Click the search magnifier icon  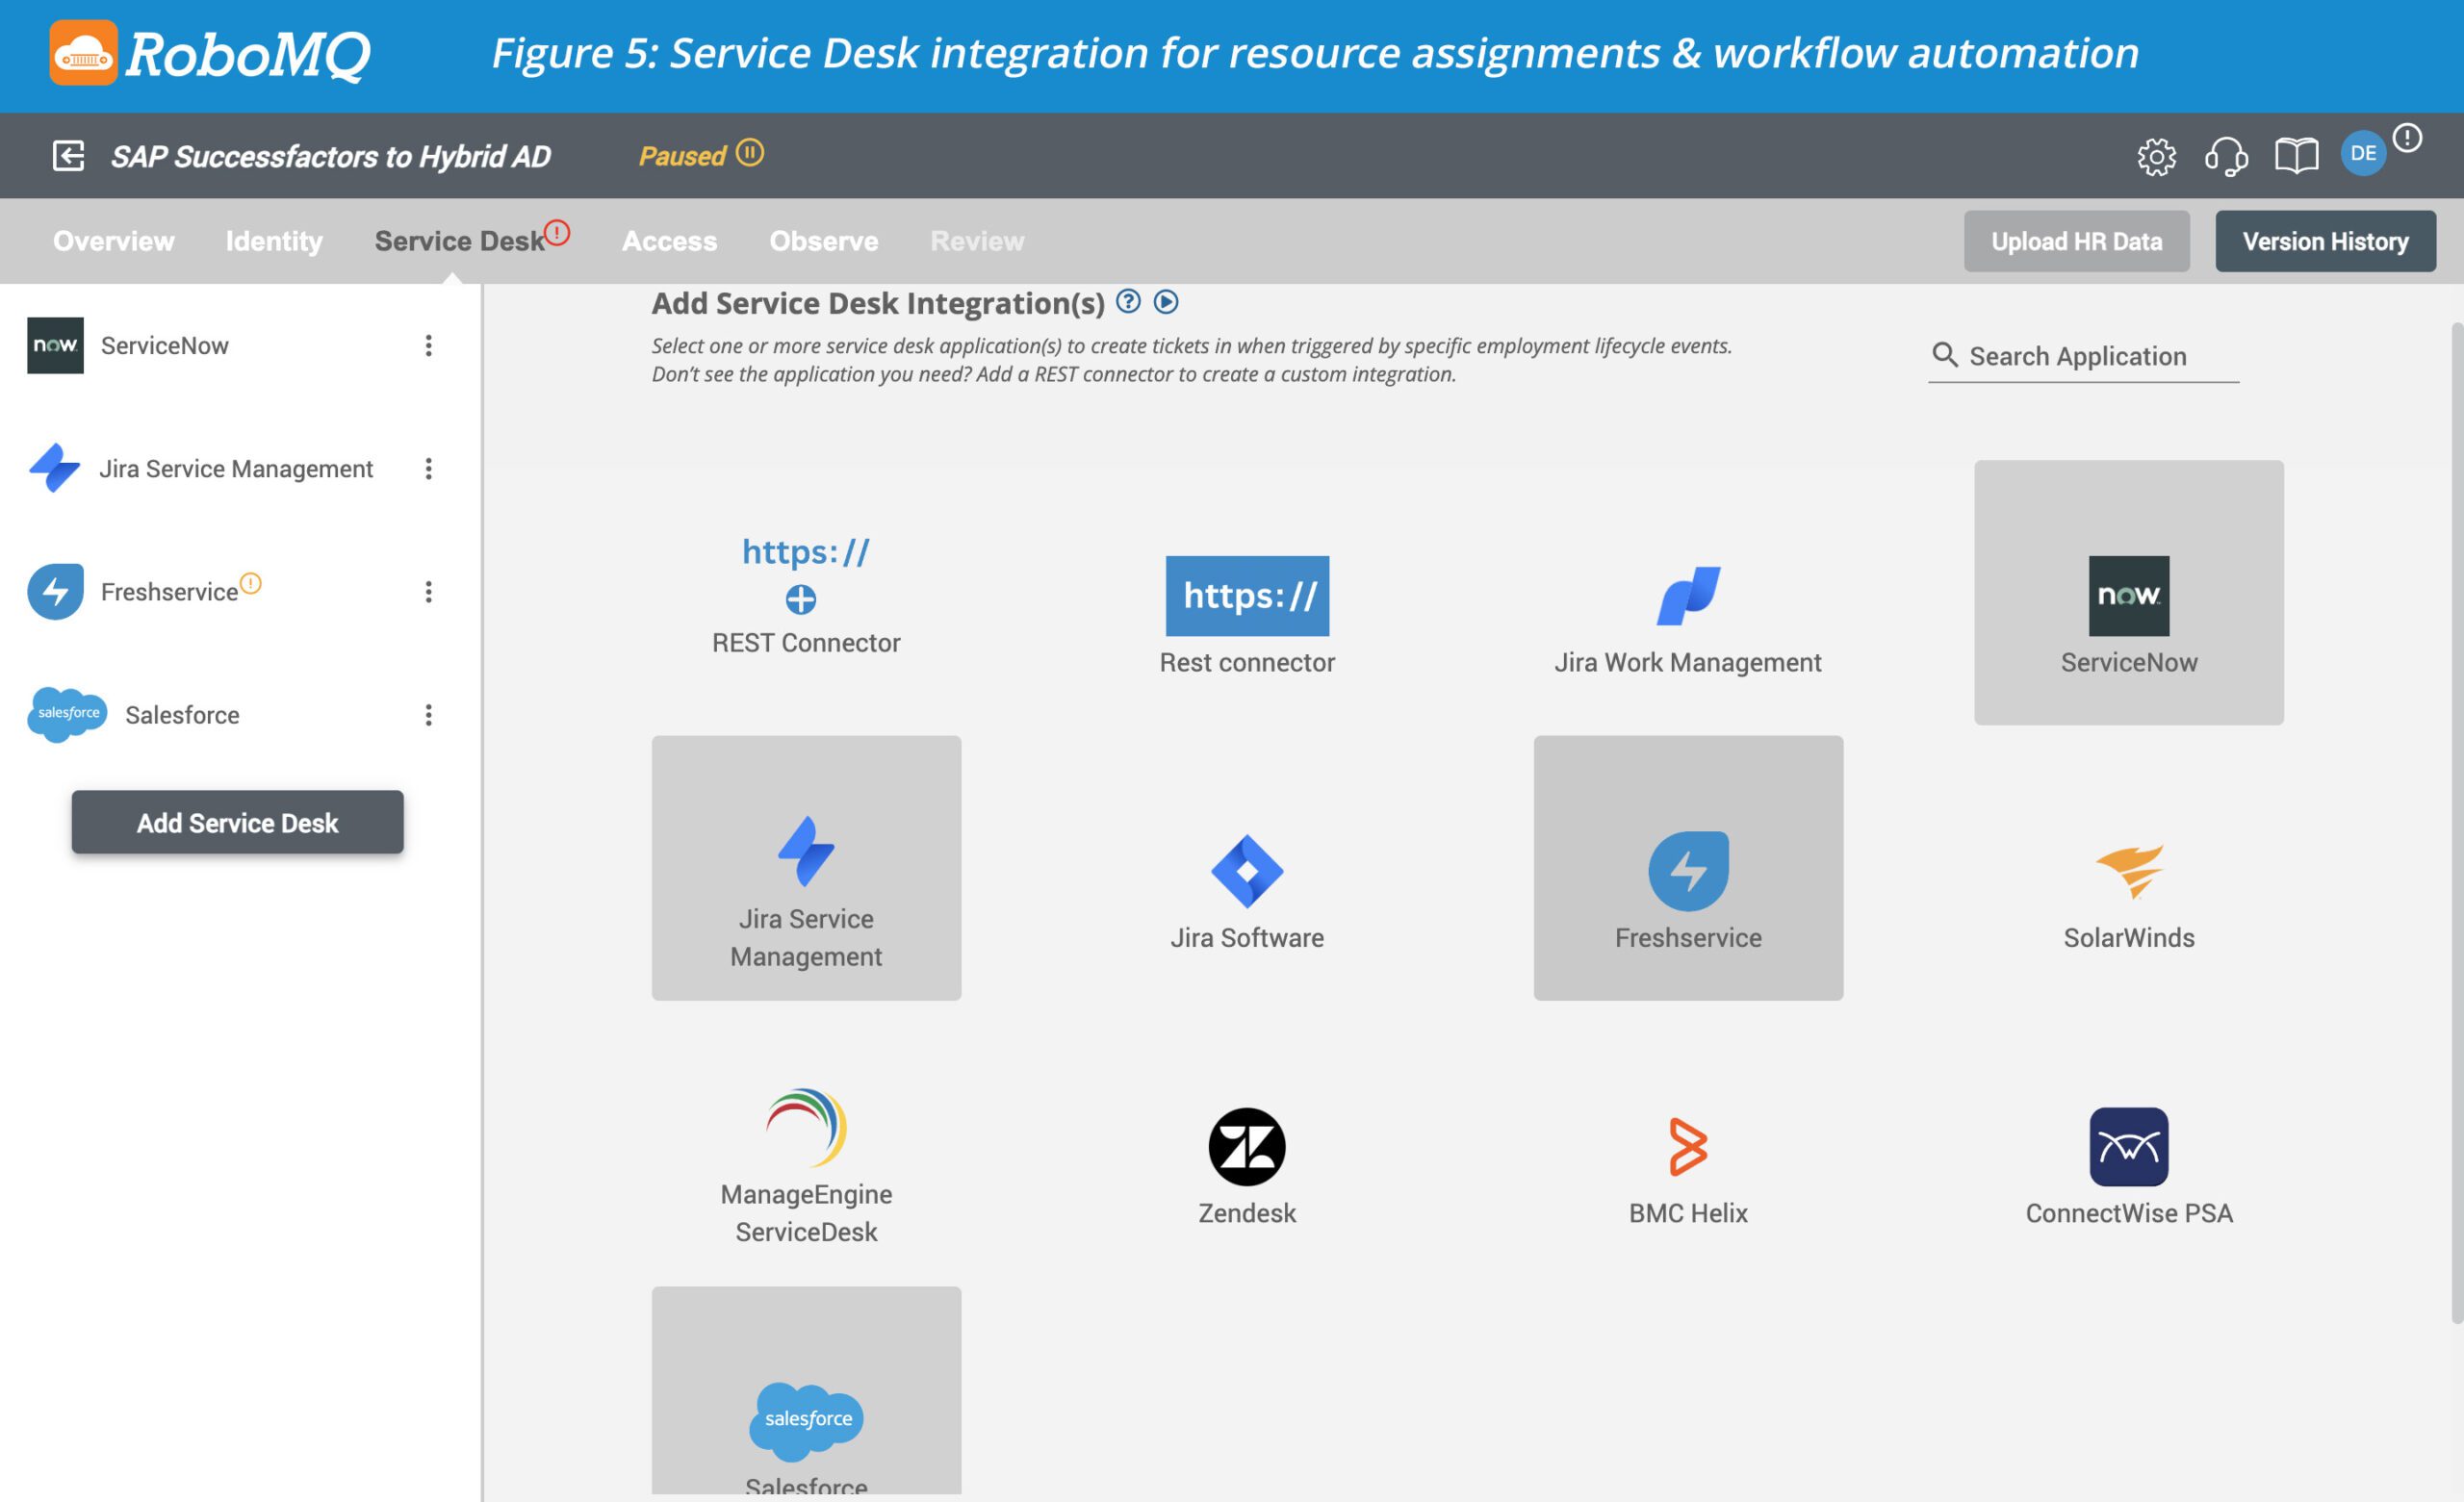tap(1944, 355)
